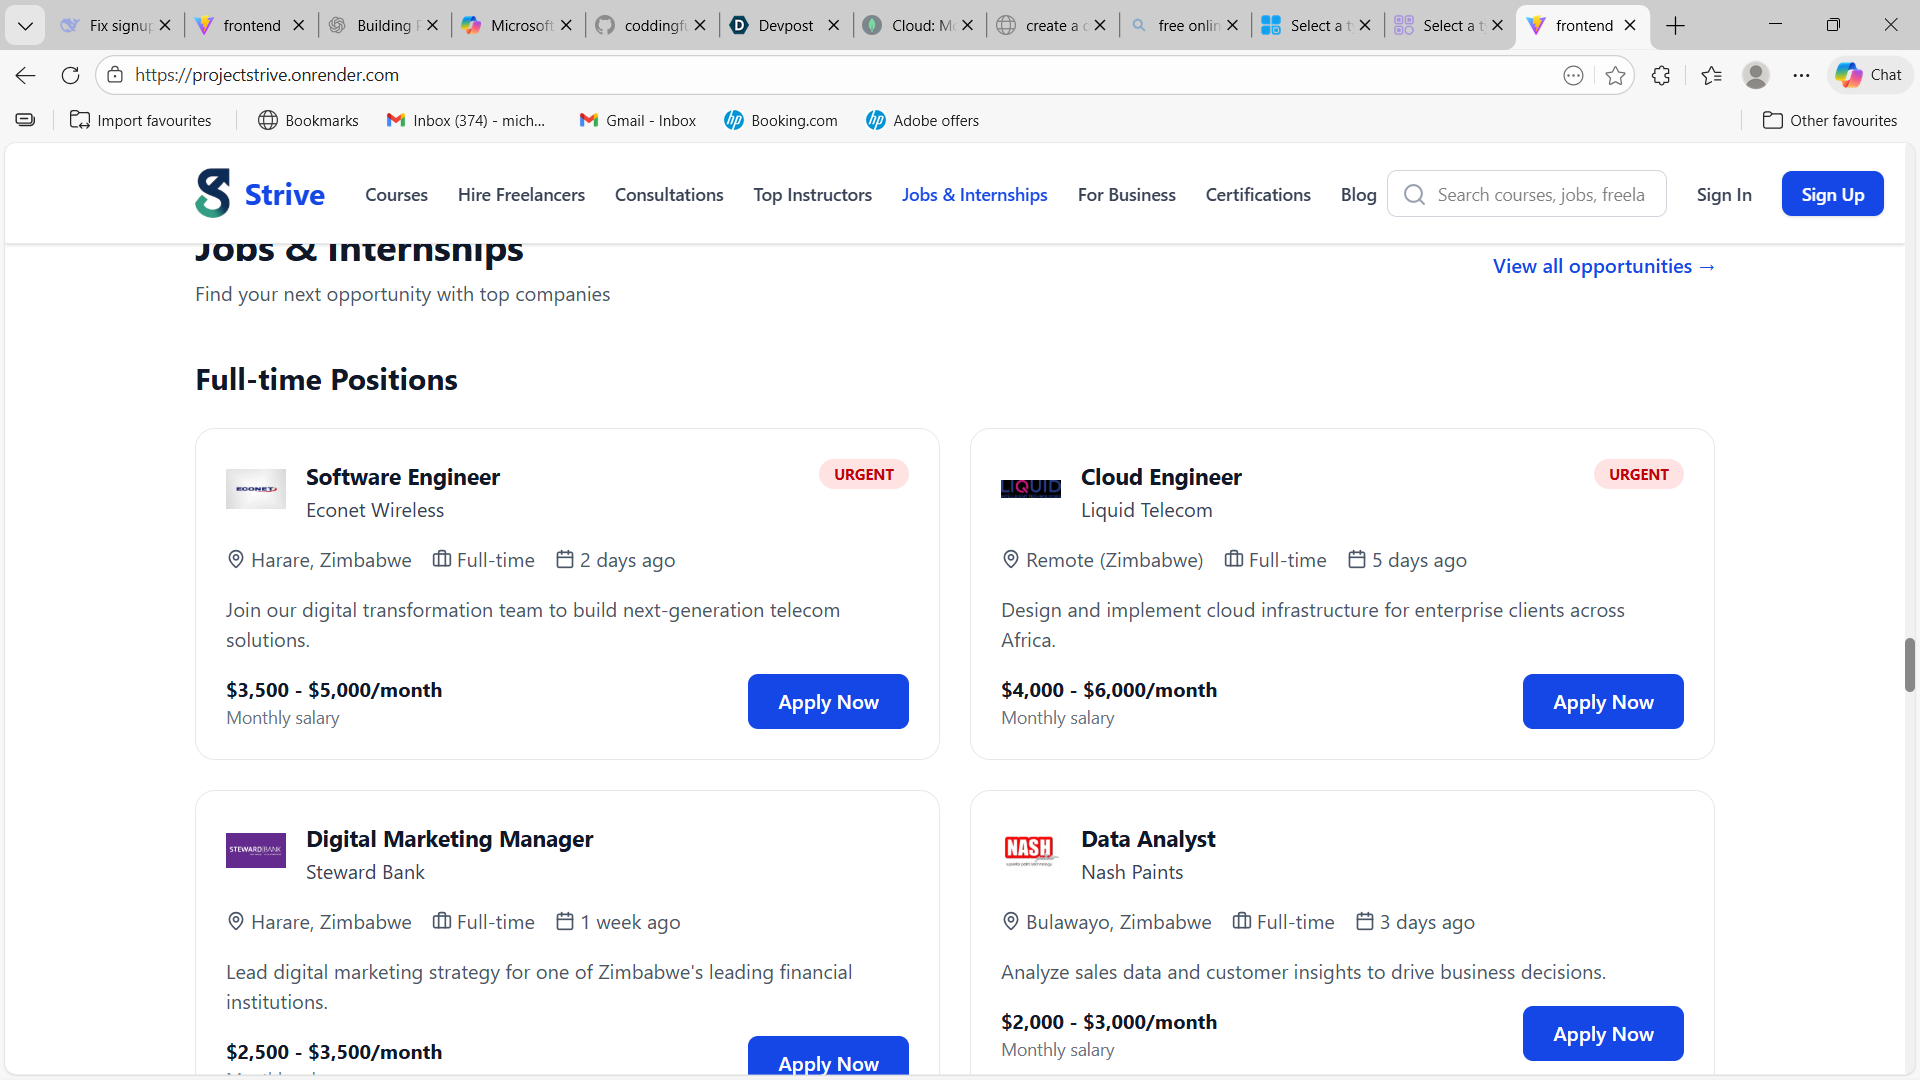This screenshot has width=1920, height=1080.
Task: Go to Hire Freelancers menu item
Action: (521, 195)
